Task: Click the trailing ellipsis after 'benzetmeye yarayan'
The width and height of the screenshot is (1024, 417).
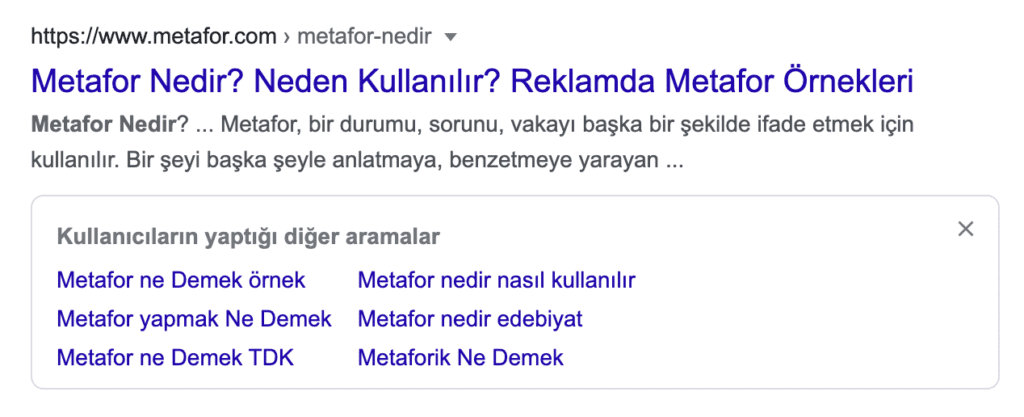Action: 673,159
